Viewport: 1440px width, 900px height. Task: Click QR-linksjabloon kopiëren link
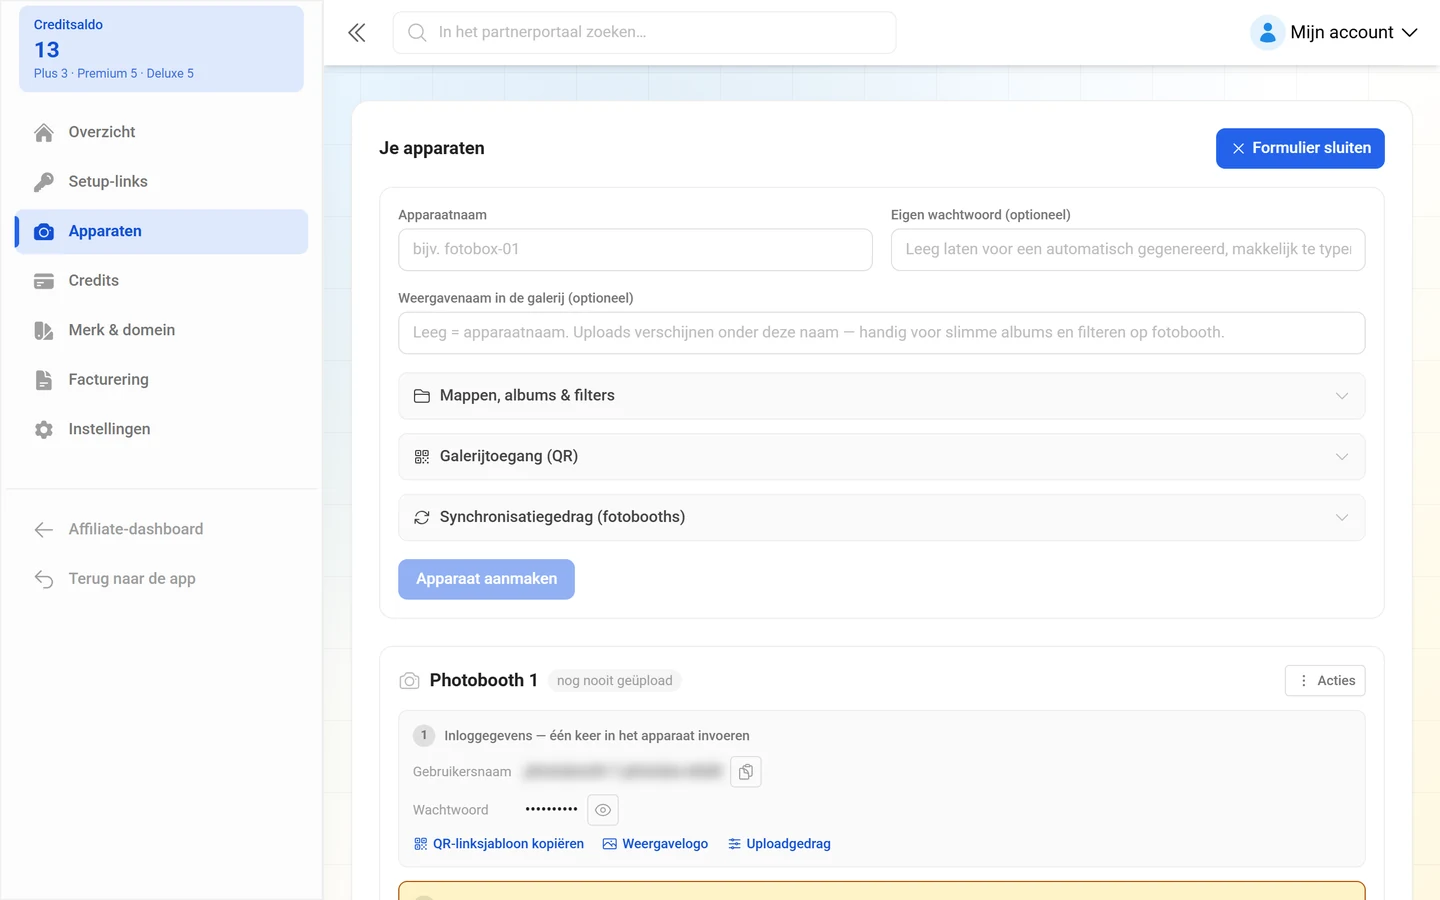[499, 844]
